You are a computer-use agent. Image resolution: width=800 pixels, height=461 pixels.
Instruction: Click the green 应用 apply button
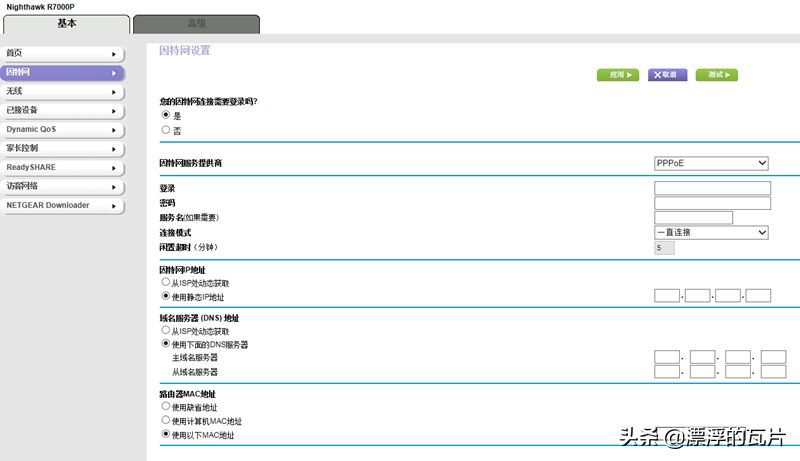618,75
